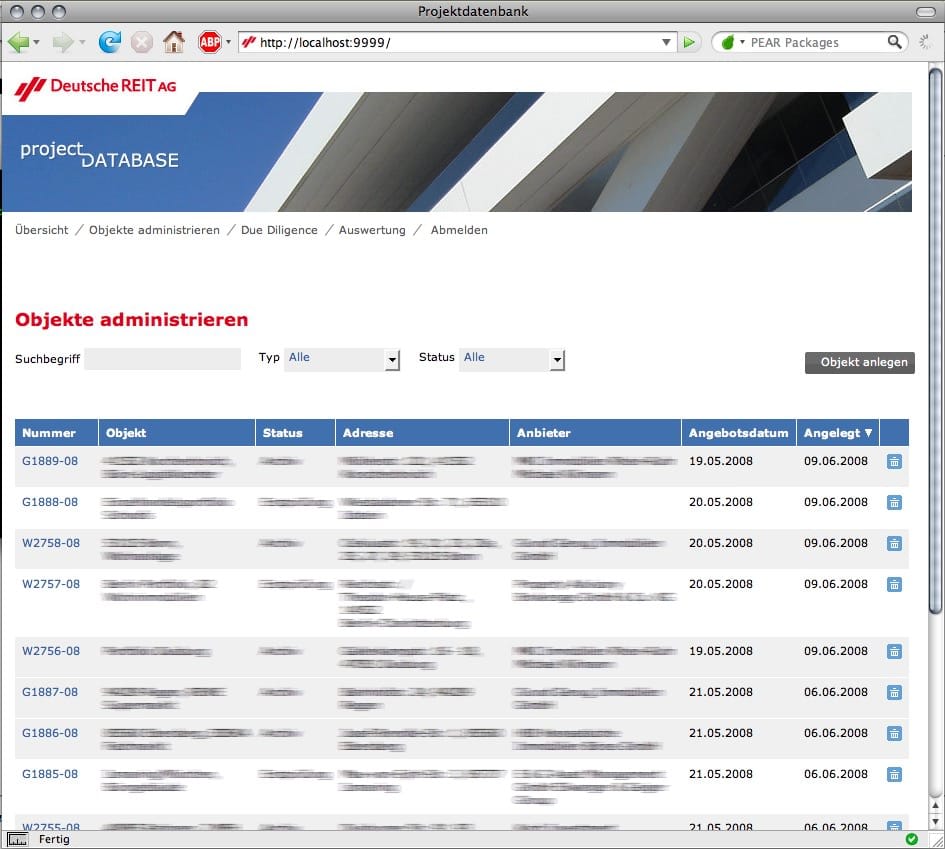Click the ruler icon left of Fertig
Screen dimensions: 945x849
[17, 839]
